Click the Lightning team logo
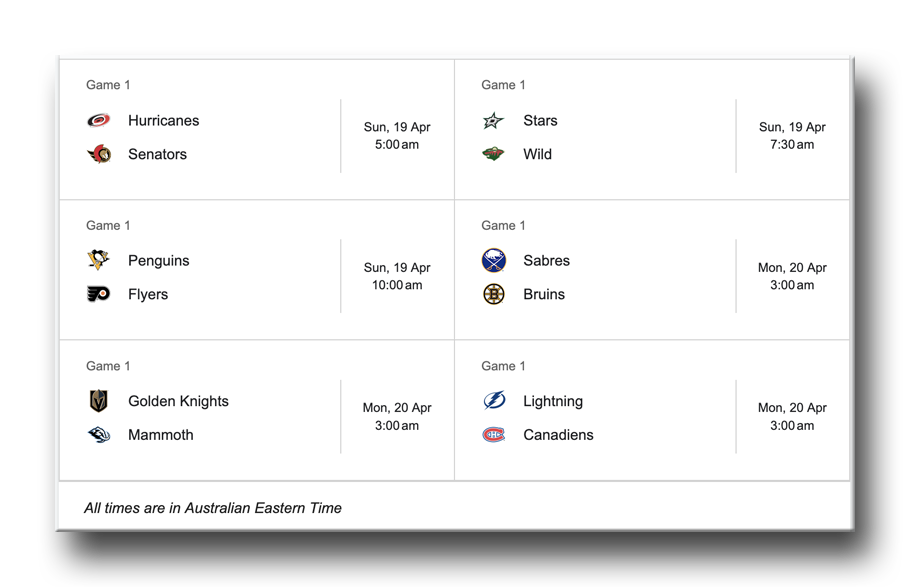 point(494,402)
